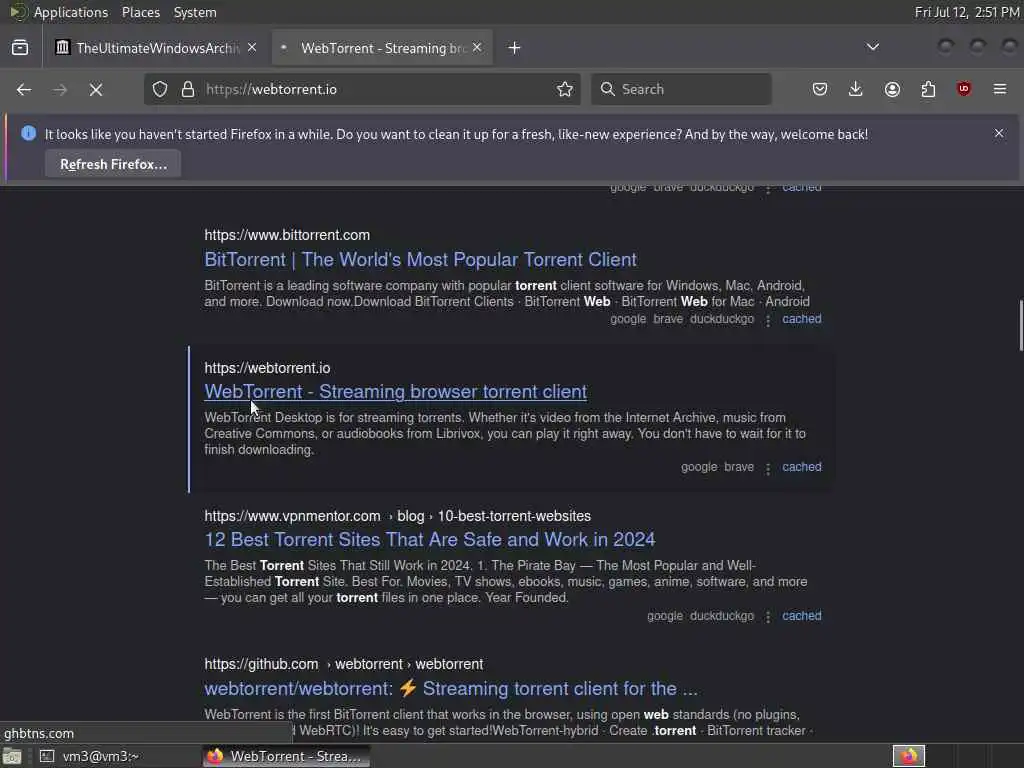Stop loading the page with X button

(96, 89)
